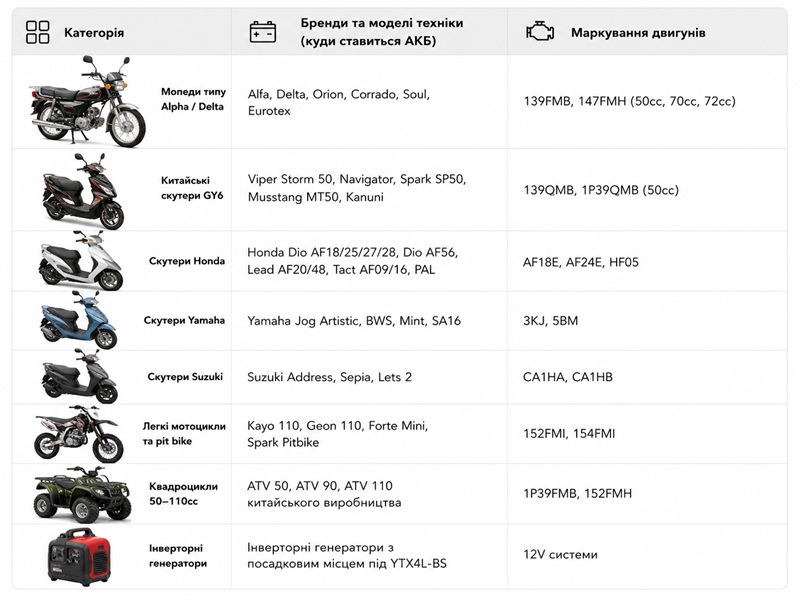Click the Скутери Honda category label

[187, 261]
